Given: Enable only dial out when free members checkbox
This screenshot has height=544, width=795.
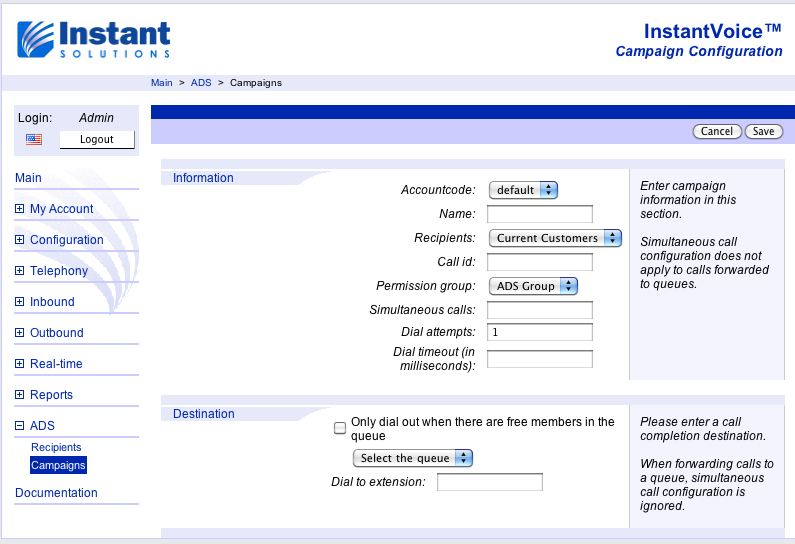Looking at the screenshot, I should pos(340,428).
